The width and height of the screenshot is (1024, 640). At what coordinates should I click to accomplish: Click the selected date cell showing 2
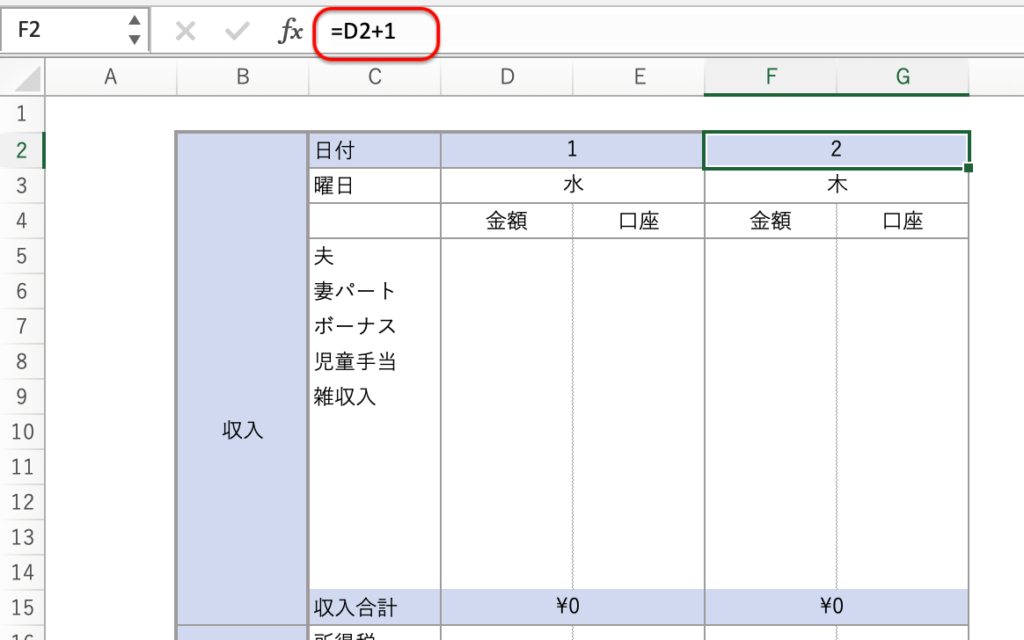[x=836, y=150]
